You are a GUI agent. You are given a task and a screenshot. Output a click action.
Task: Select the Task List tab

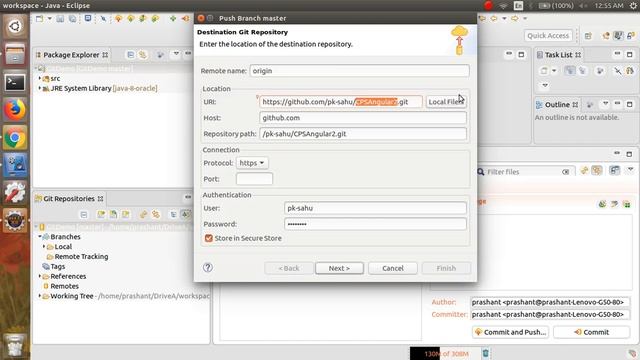(x=558, y=55)
